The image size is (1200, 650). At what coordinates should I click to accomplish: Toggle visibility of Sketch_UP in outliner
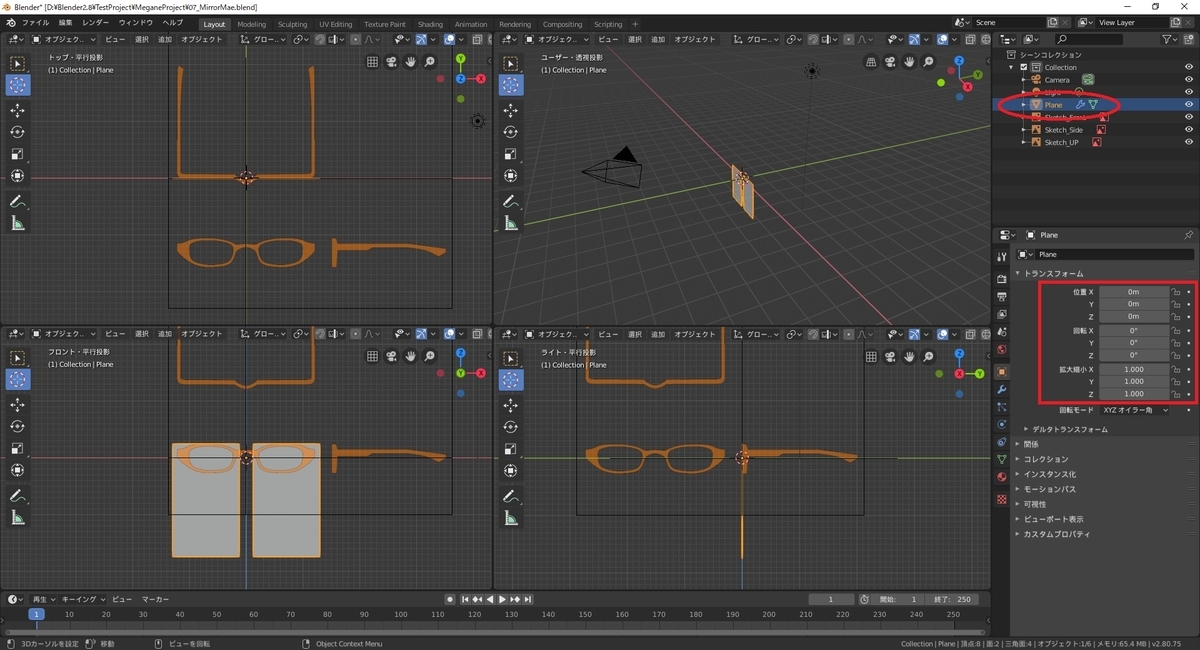coord(1189,142)
